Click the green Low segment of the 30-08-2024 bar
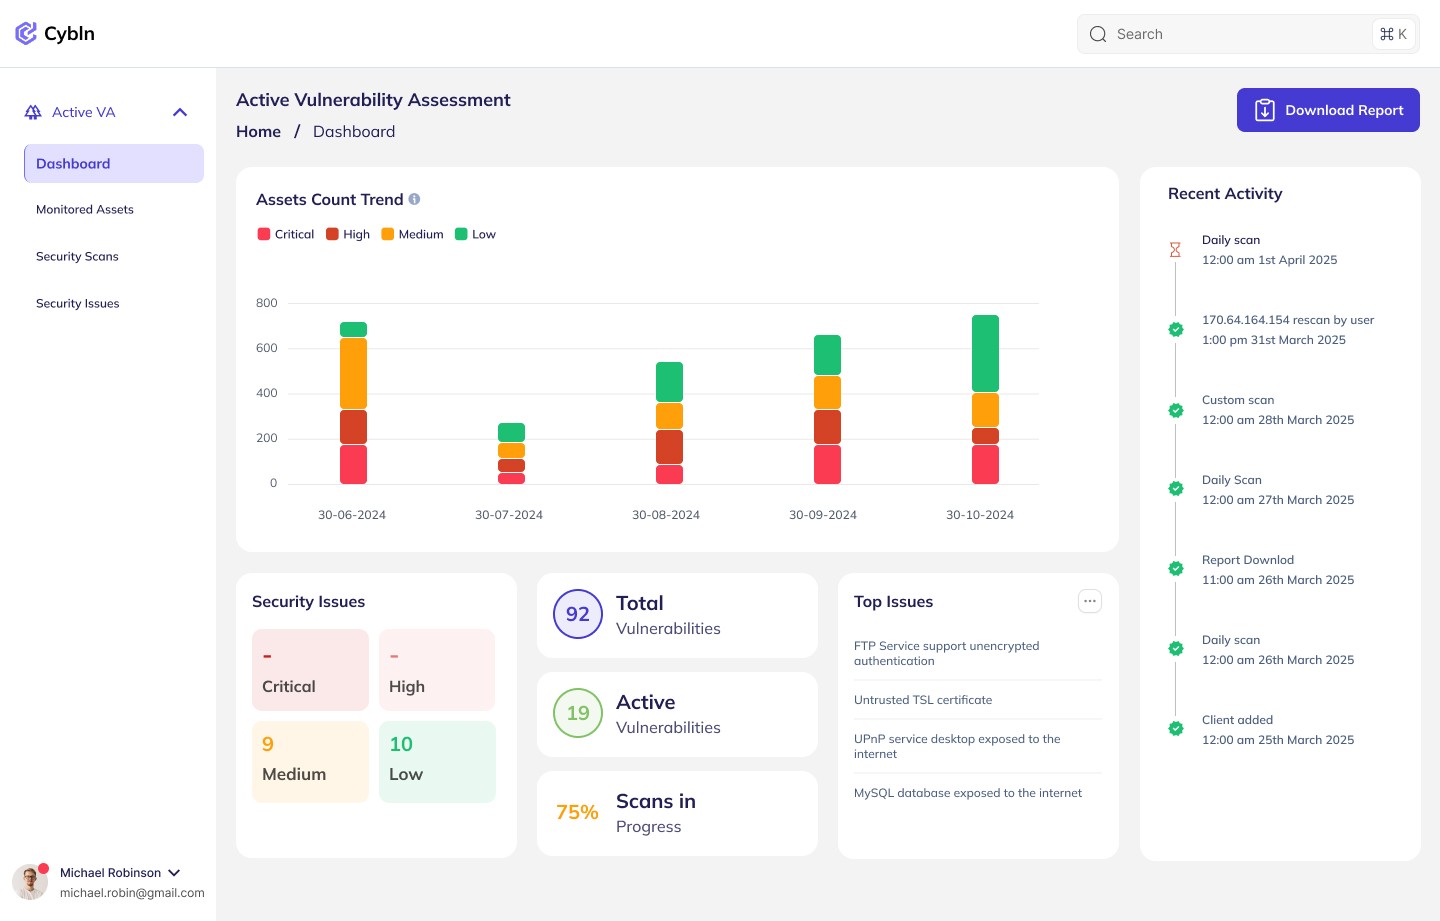 [669, 382]
